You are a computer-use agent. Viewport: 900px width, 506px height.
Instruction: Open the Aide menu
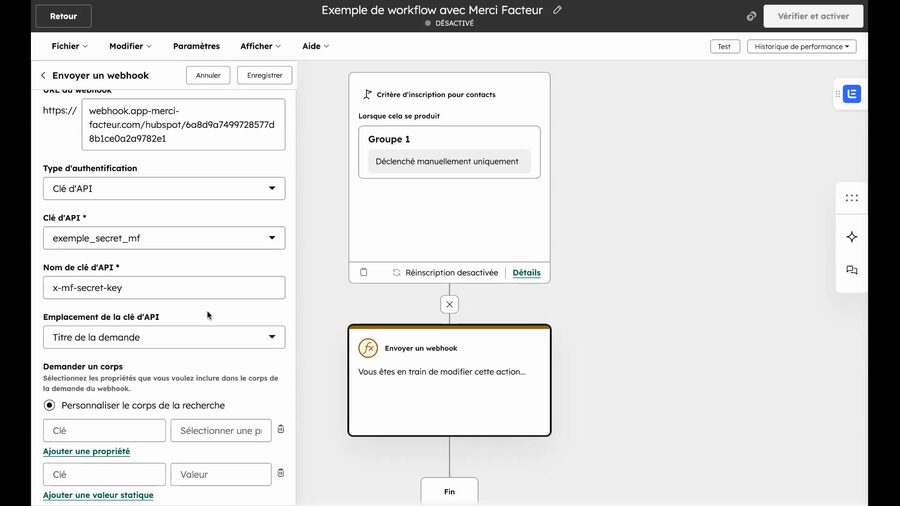[316, 46]
